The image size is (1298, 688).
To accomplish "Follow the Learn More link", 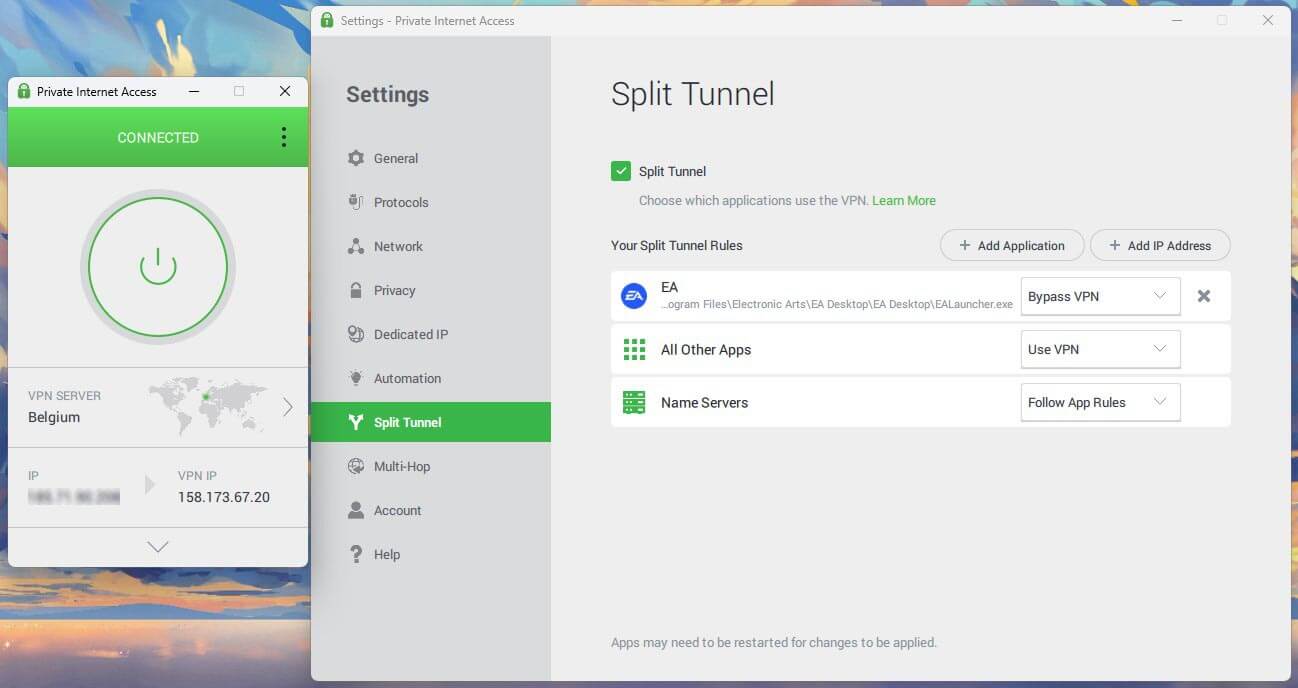I will click(904, 200).
